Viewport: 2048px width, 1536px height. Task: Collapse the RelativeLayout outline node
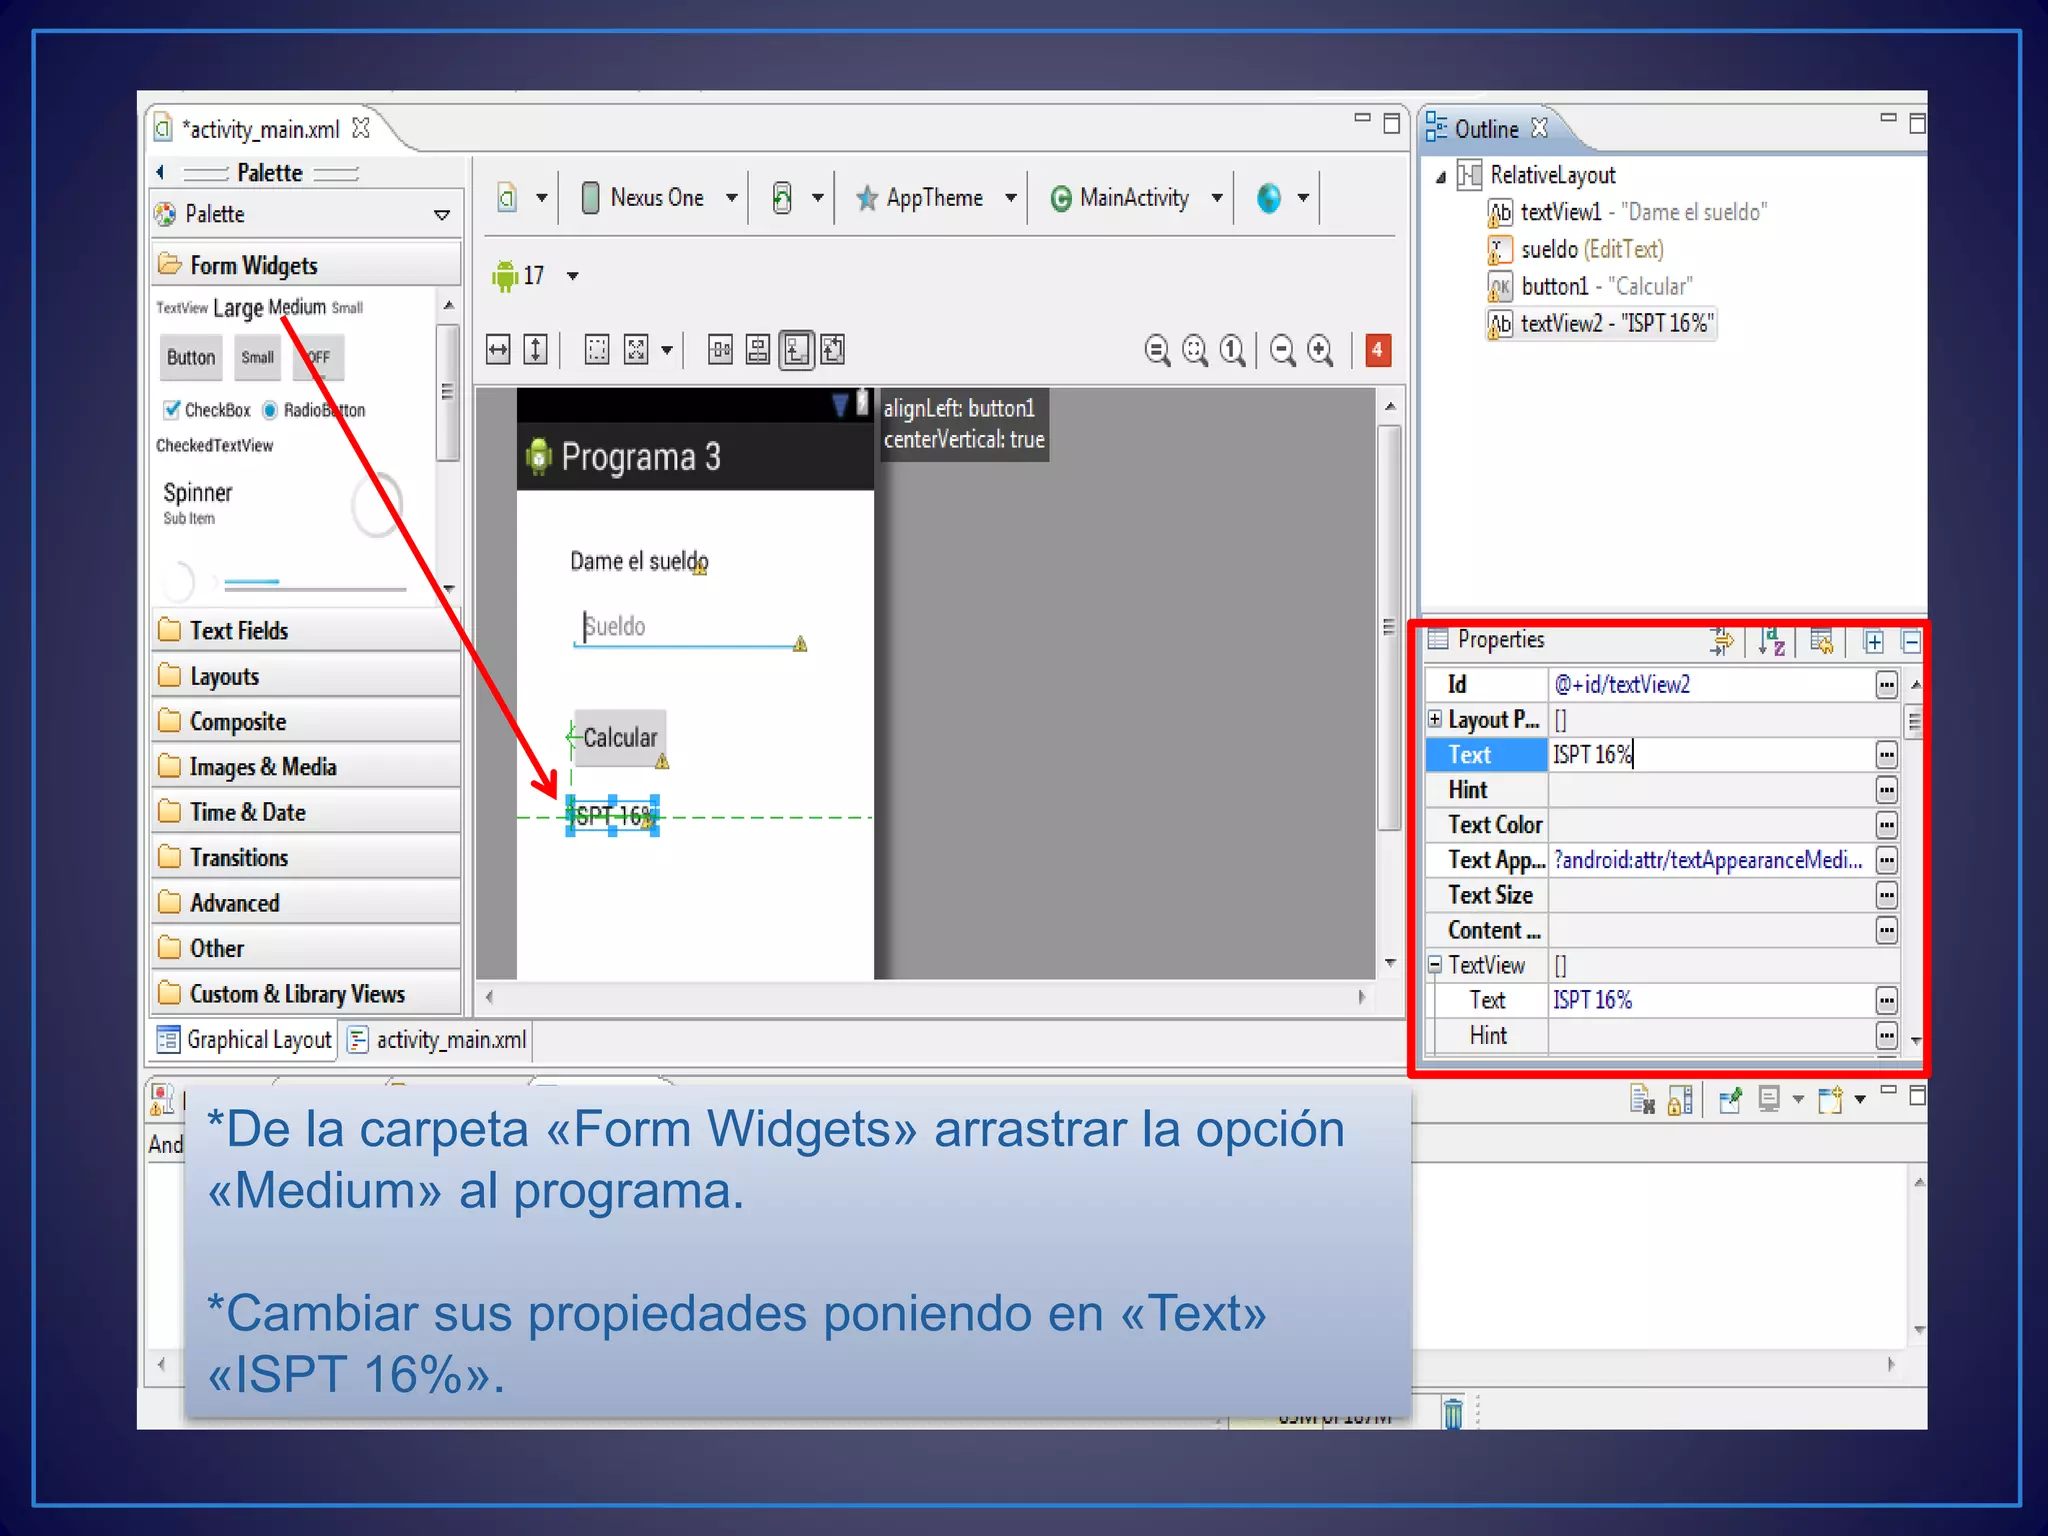pyautogui.click(x=1441, y=177)
